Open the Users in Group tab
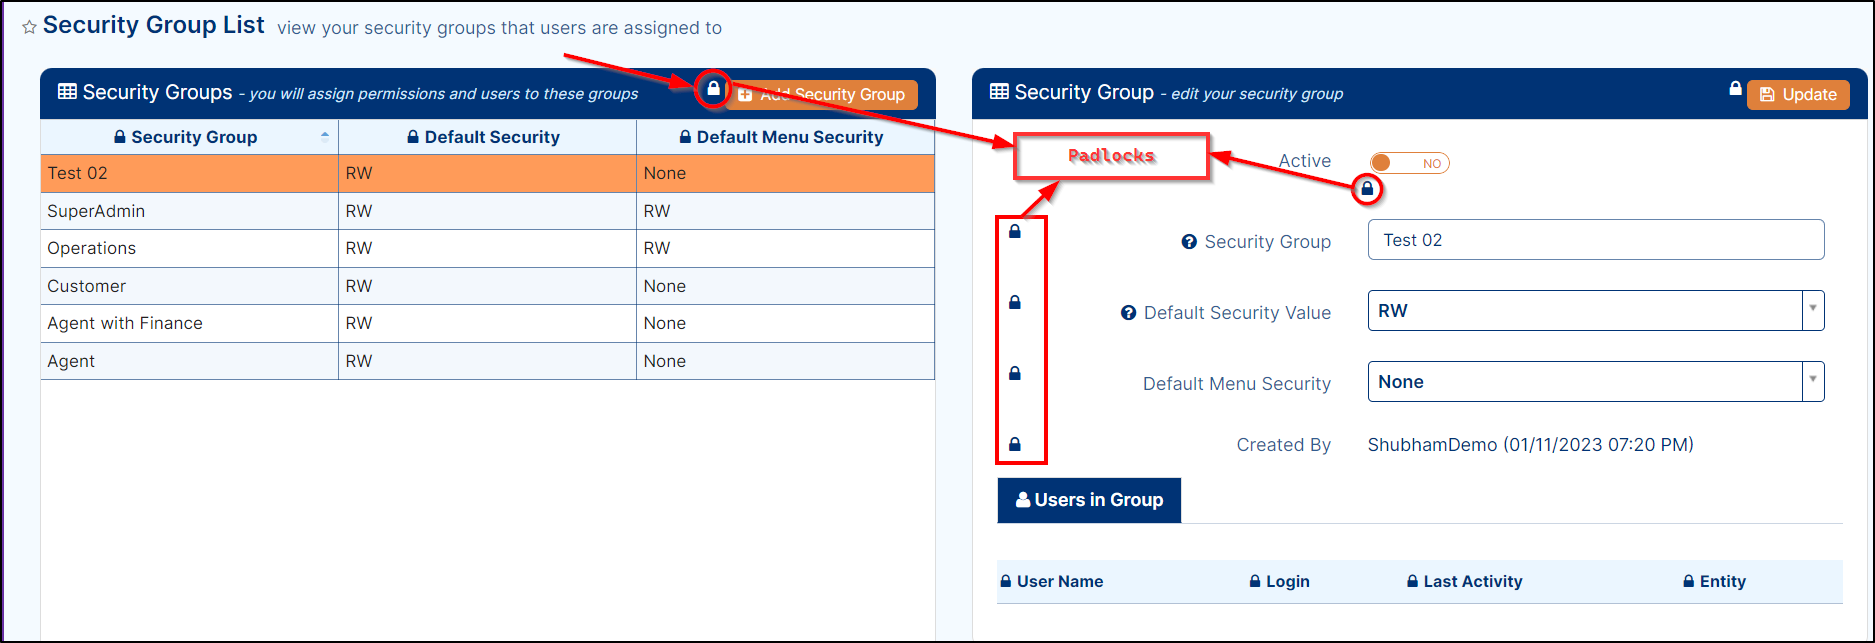The image size is (1875, 643). pyautogui.click(x=1089, y=500)
